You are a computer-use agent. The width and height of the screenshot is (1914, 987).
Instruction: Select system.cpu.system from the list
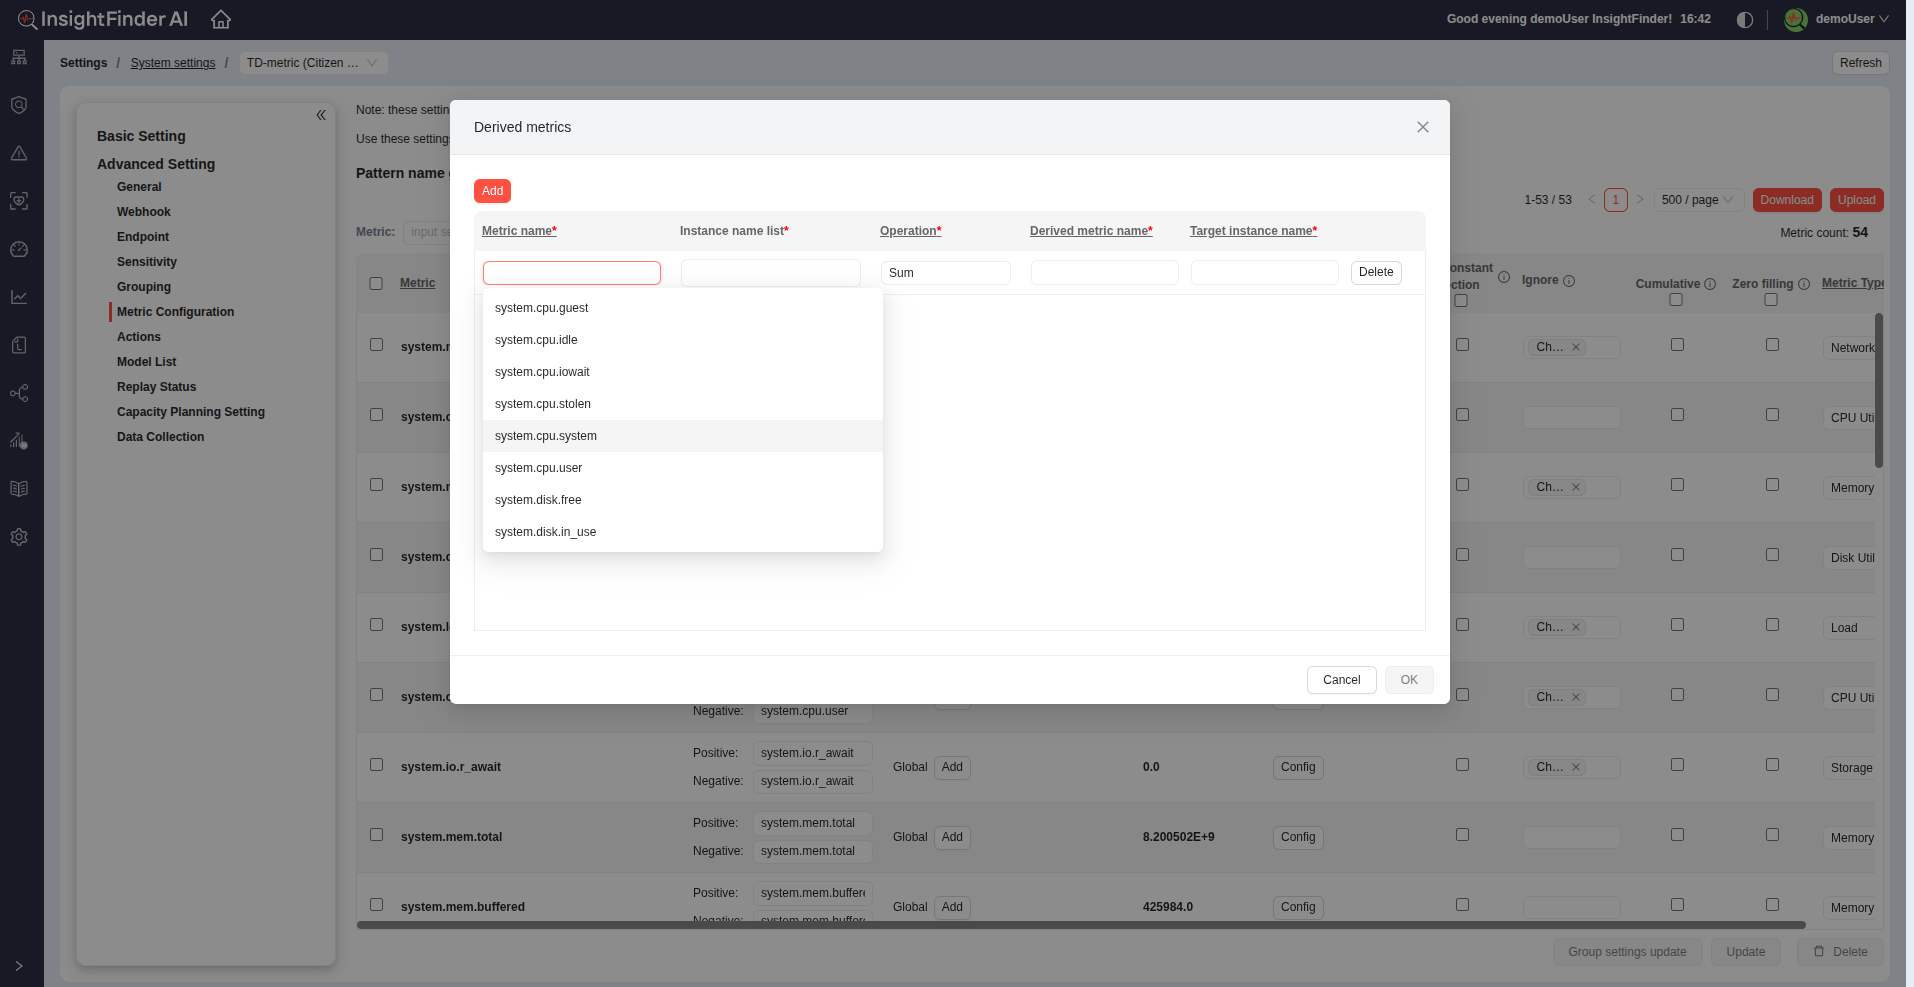coord(546,436)
